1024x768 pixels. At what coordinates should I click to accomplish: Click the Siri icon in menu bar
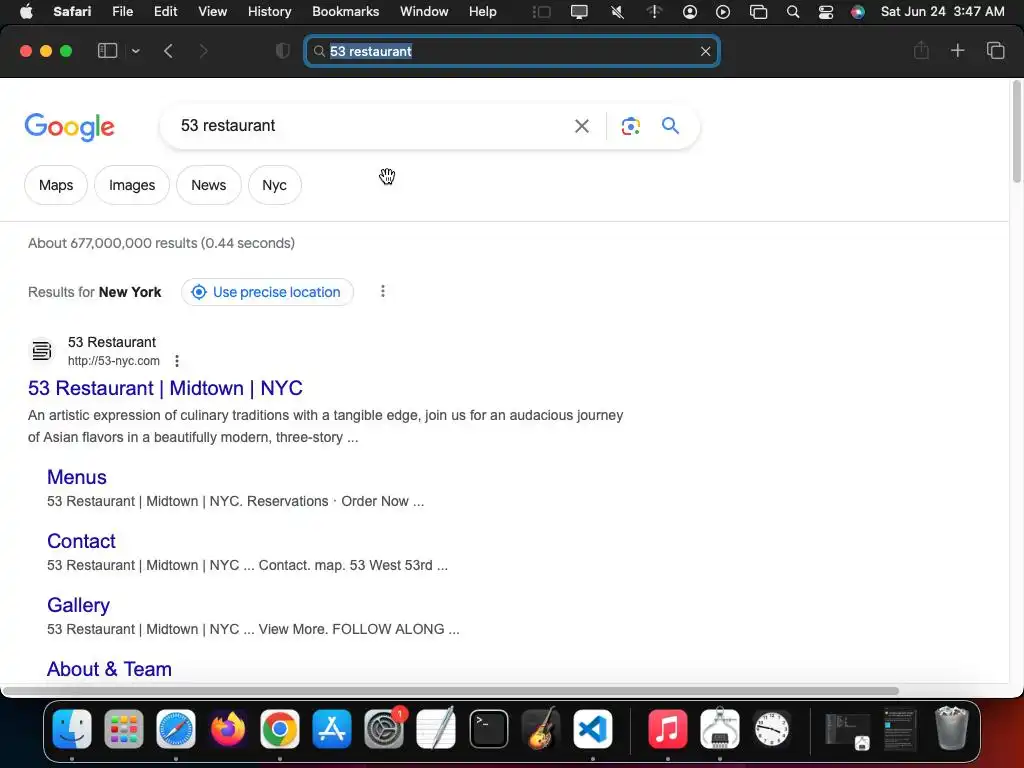[857, 12]
